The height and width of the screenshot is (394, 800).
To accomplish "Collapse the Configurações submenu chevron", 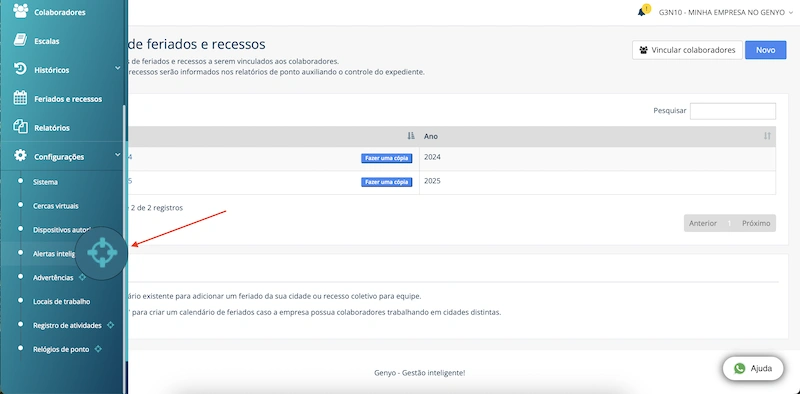I will 117,155.
